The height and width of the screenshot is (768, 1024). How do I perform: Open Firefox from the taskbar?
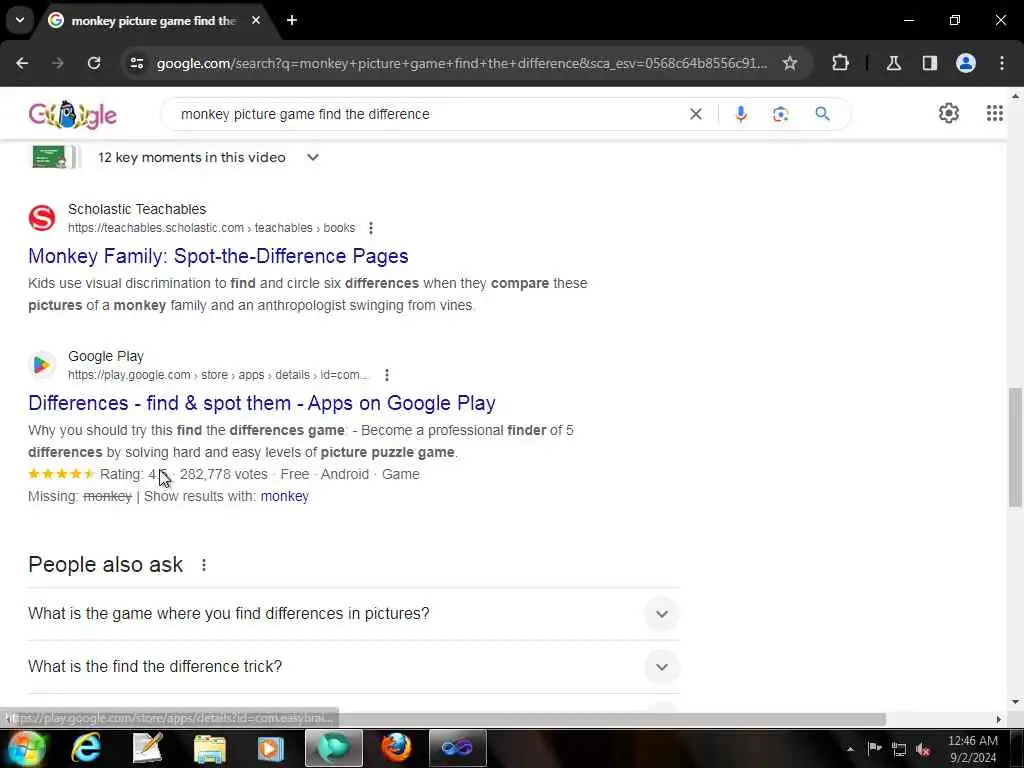pos(396,748)
